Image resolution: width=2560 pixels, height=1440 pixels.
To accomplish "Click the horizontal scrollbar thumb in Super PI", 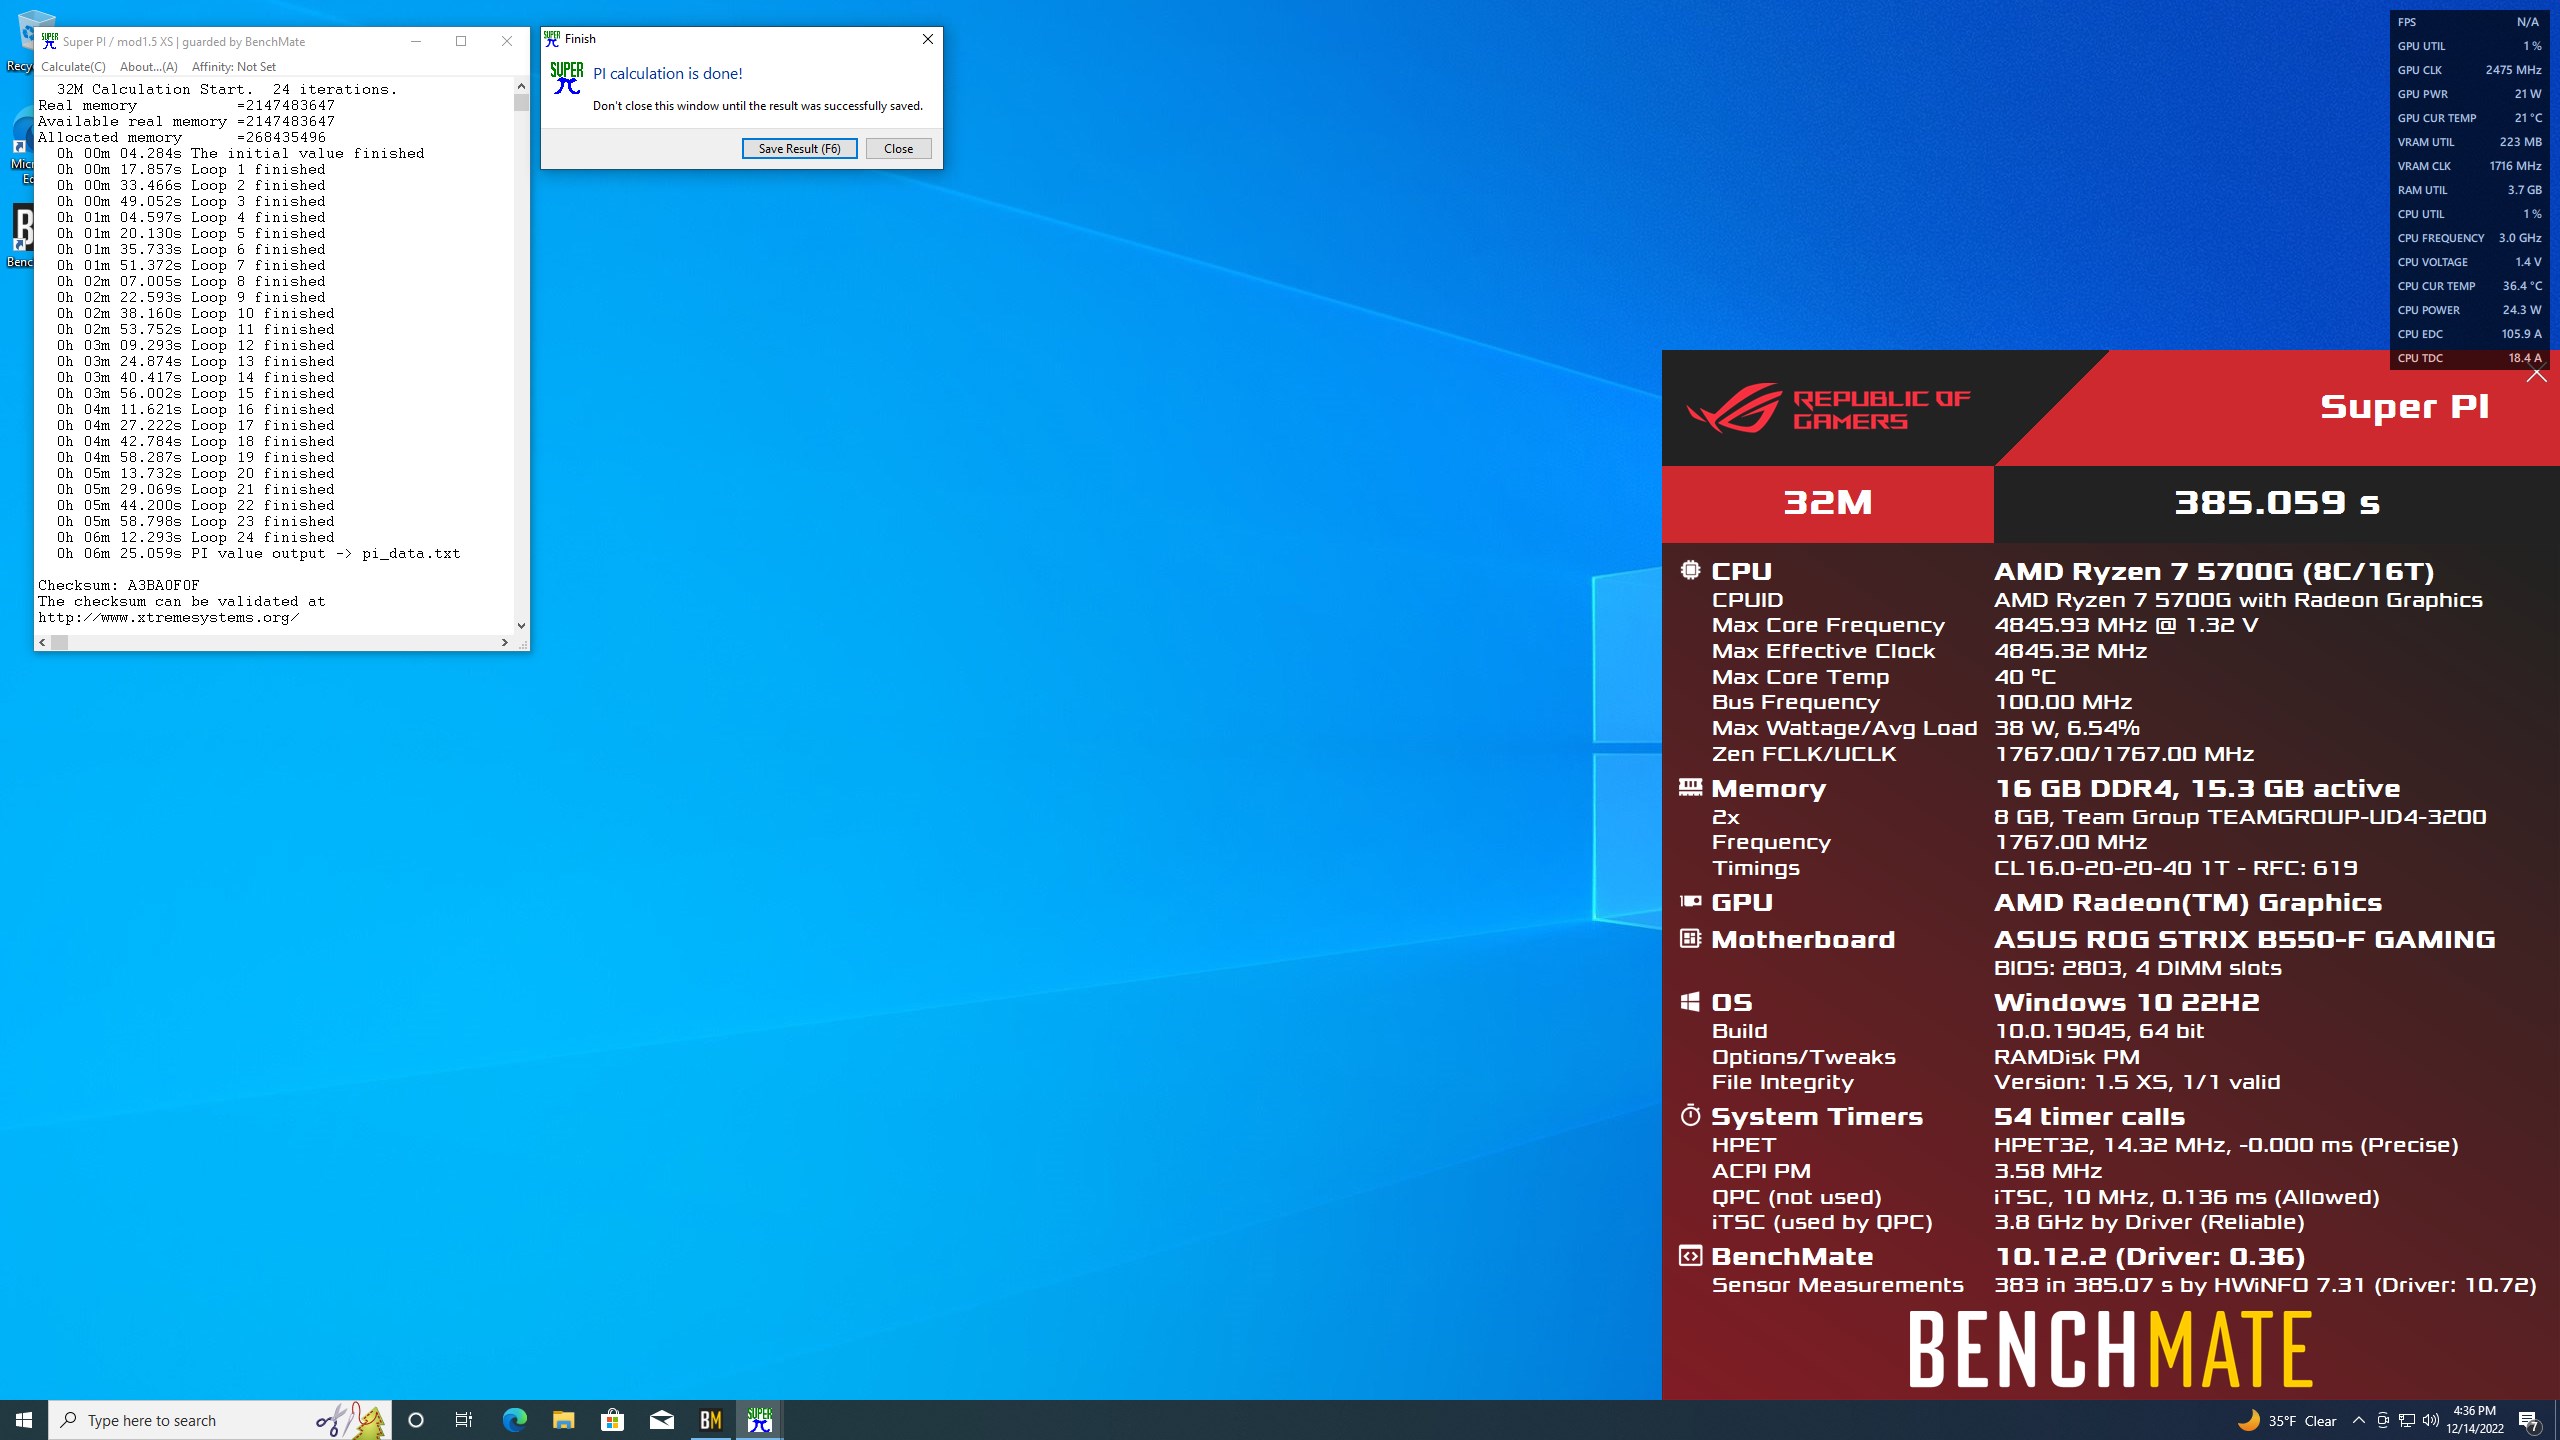I will click(60, 643).
